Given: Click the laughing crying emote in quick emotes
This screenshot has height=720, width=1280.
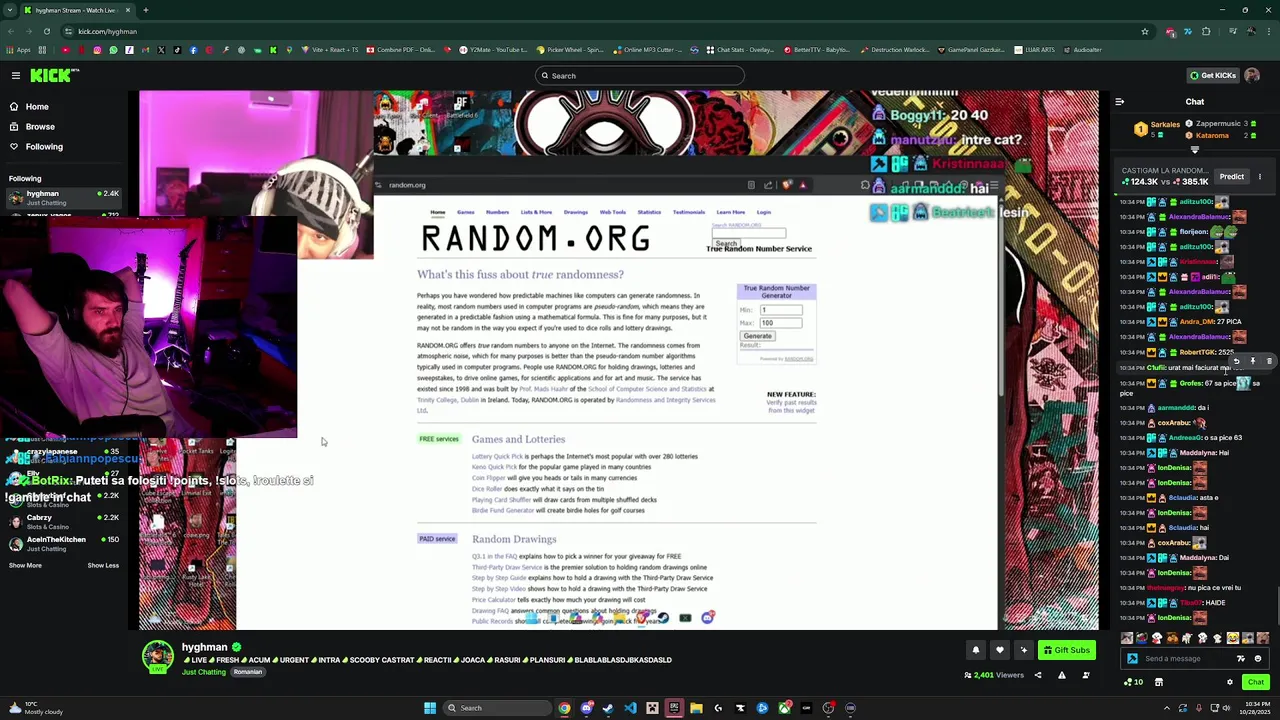Looking at the screenshot, I should pos(1232,638).
